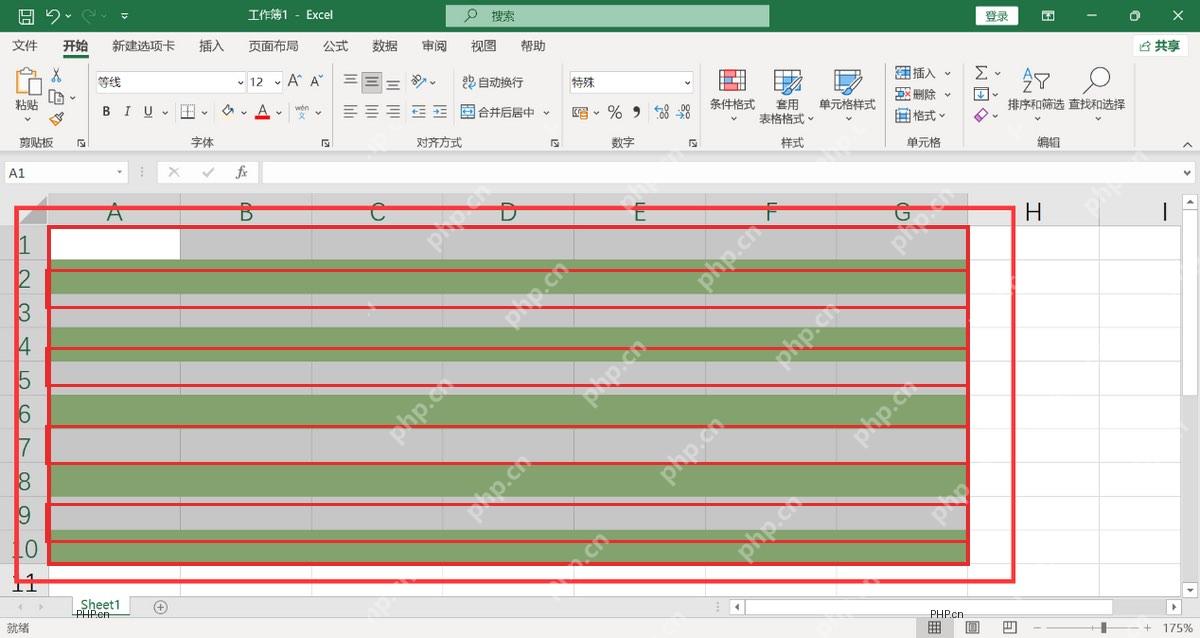This screenshot has width=1200, height=638.
Task: Open the 文件 menu
Action: click(x=25, y=46)
